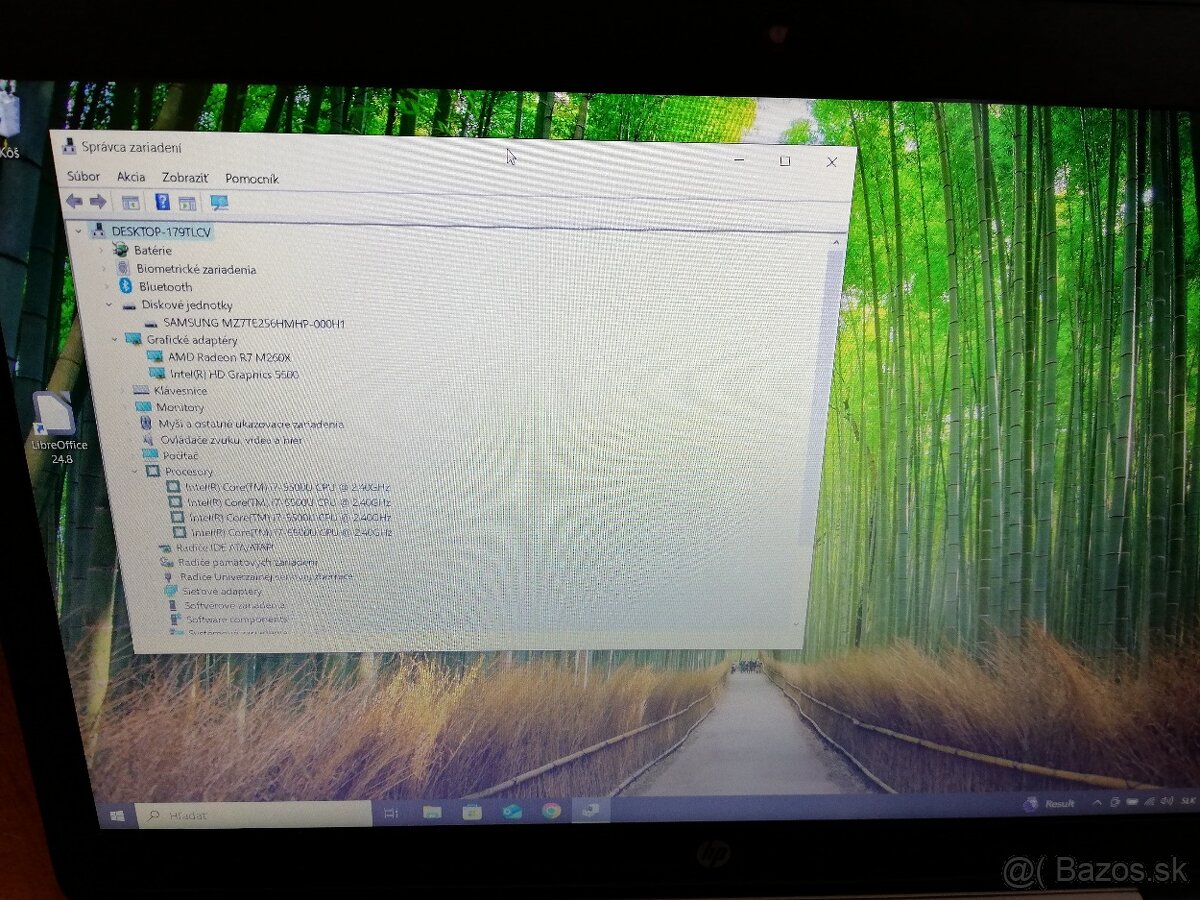The width and height of the screenshot is (1200, 900).
Task: Click the Monitory monitor icon
Action: coord(143,407)
